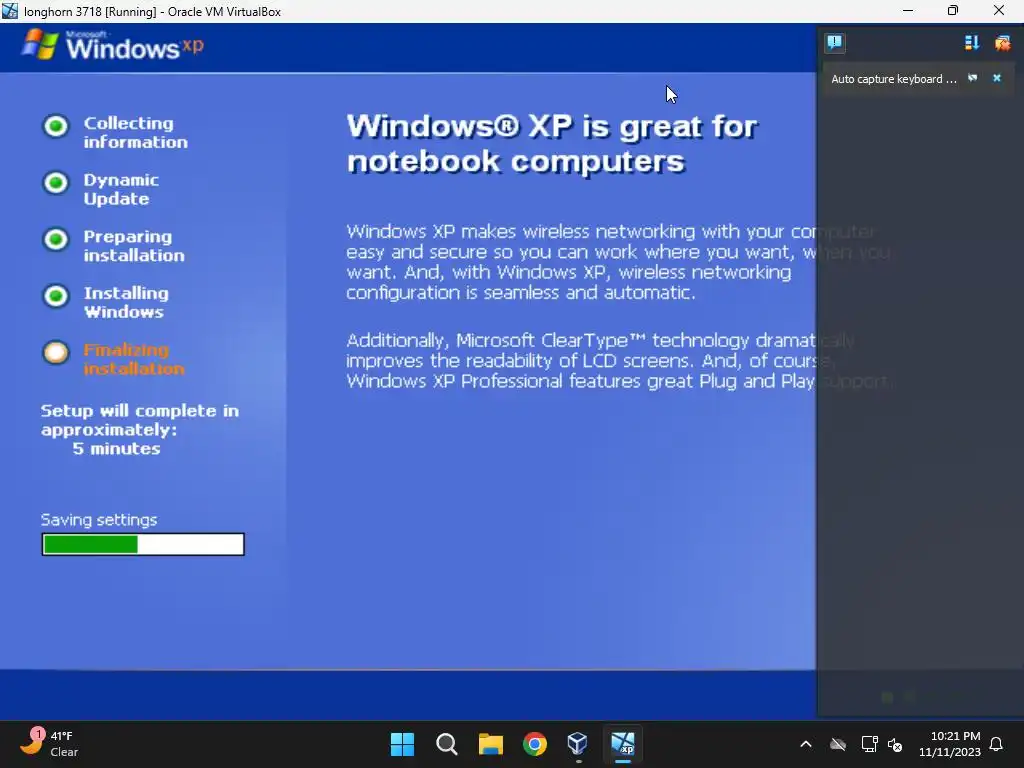This screenshot has width=1024, height=768.
Task: Click the Windows XP logo
Action: (112, 46)
